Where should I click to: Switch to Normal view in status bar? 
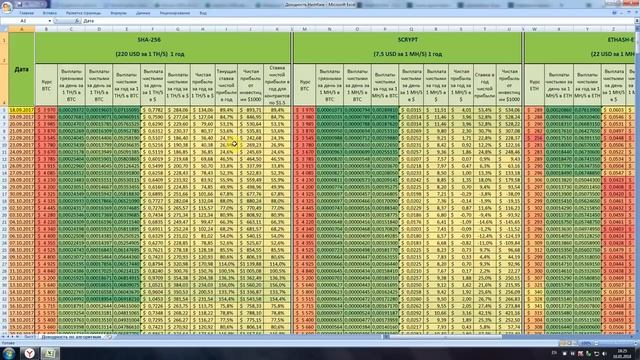[x=563, y=343]
